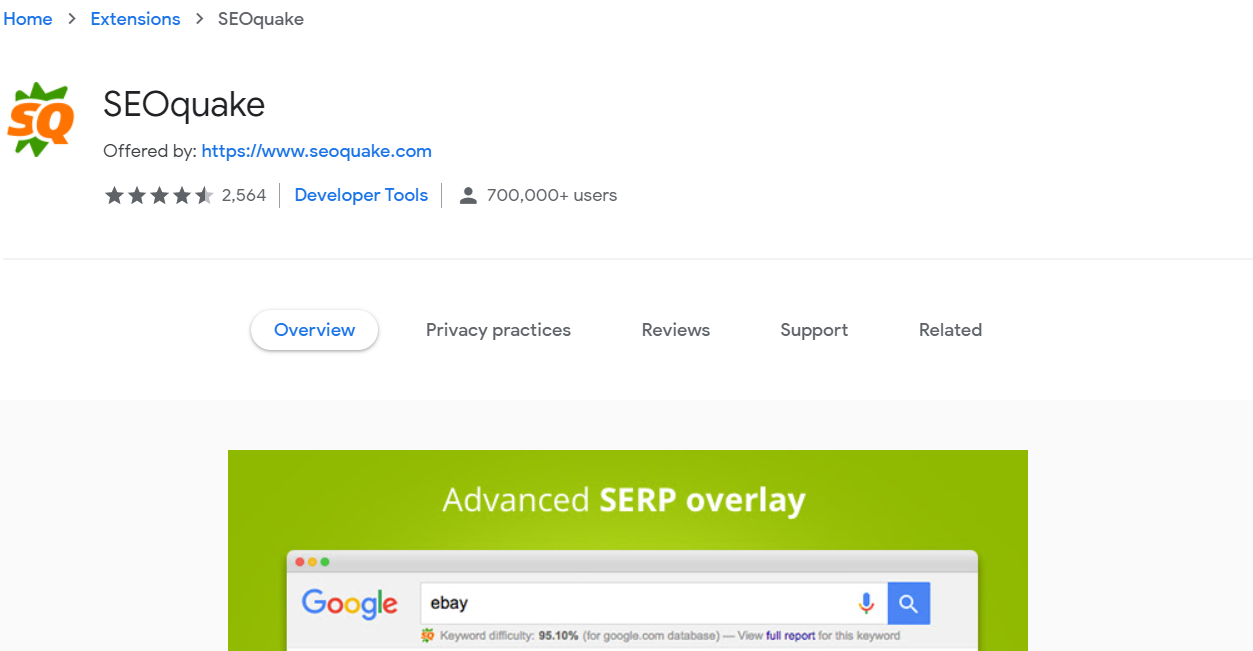The image size is (1253, 651).
Task: Click the Keyword difficulty 95.10% text
Action: point(508,636)
